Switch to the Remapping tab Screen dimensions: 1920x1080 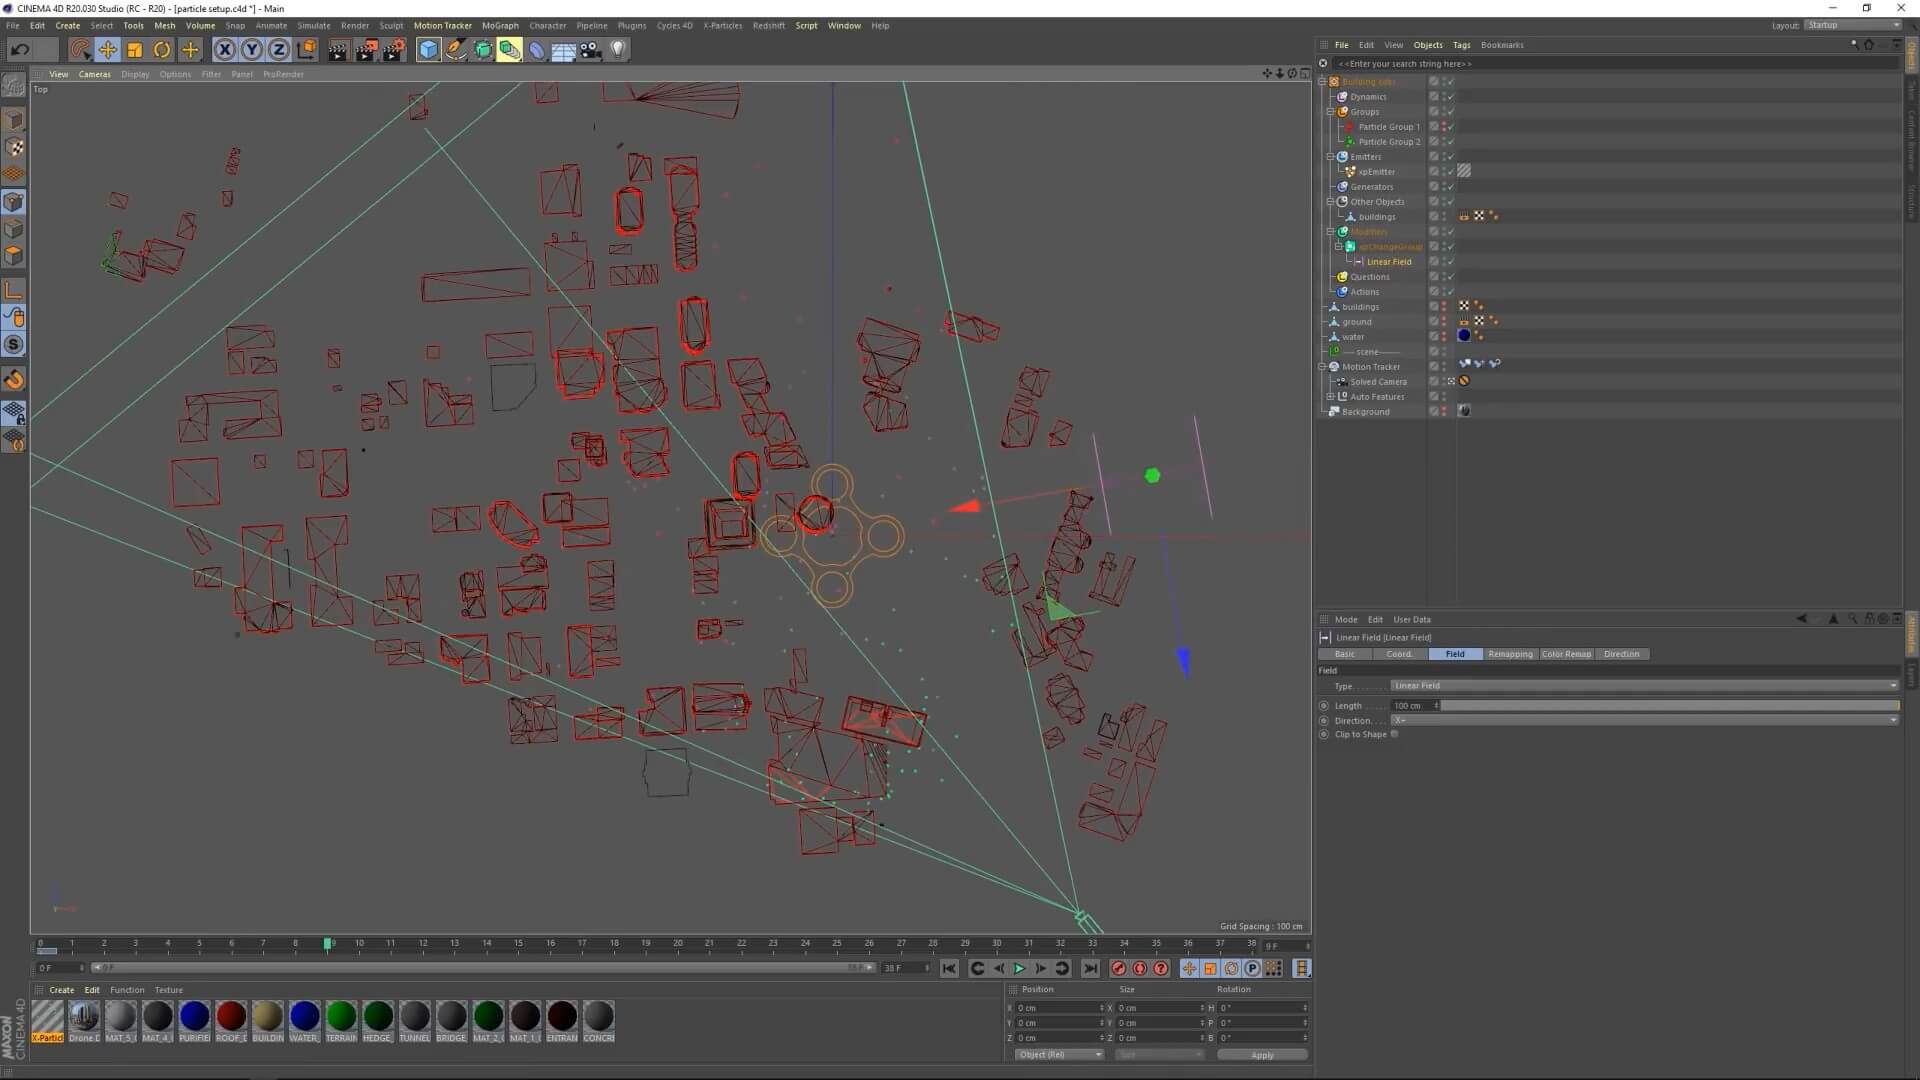[x=1509, y=654]
